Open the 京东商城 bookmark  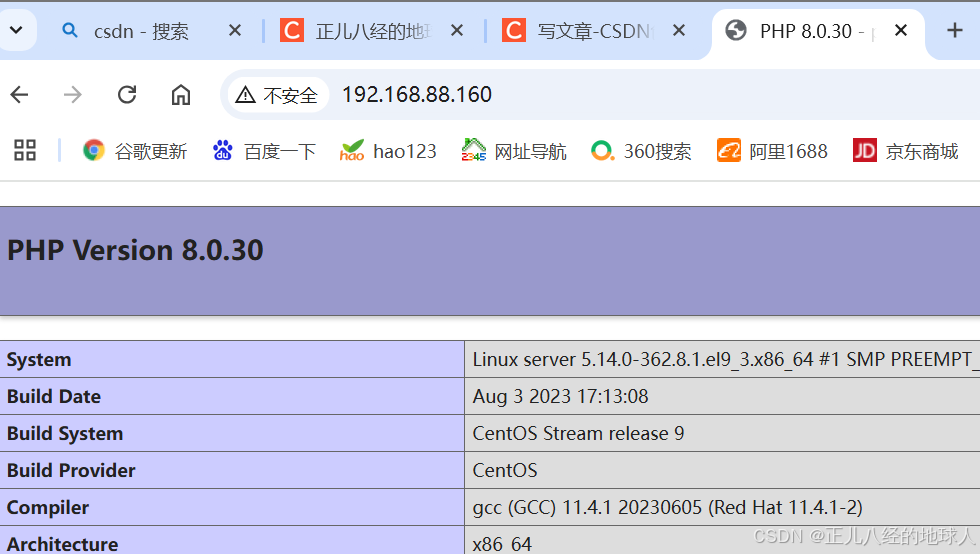[x=906, y=151]
